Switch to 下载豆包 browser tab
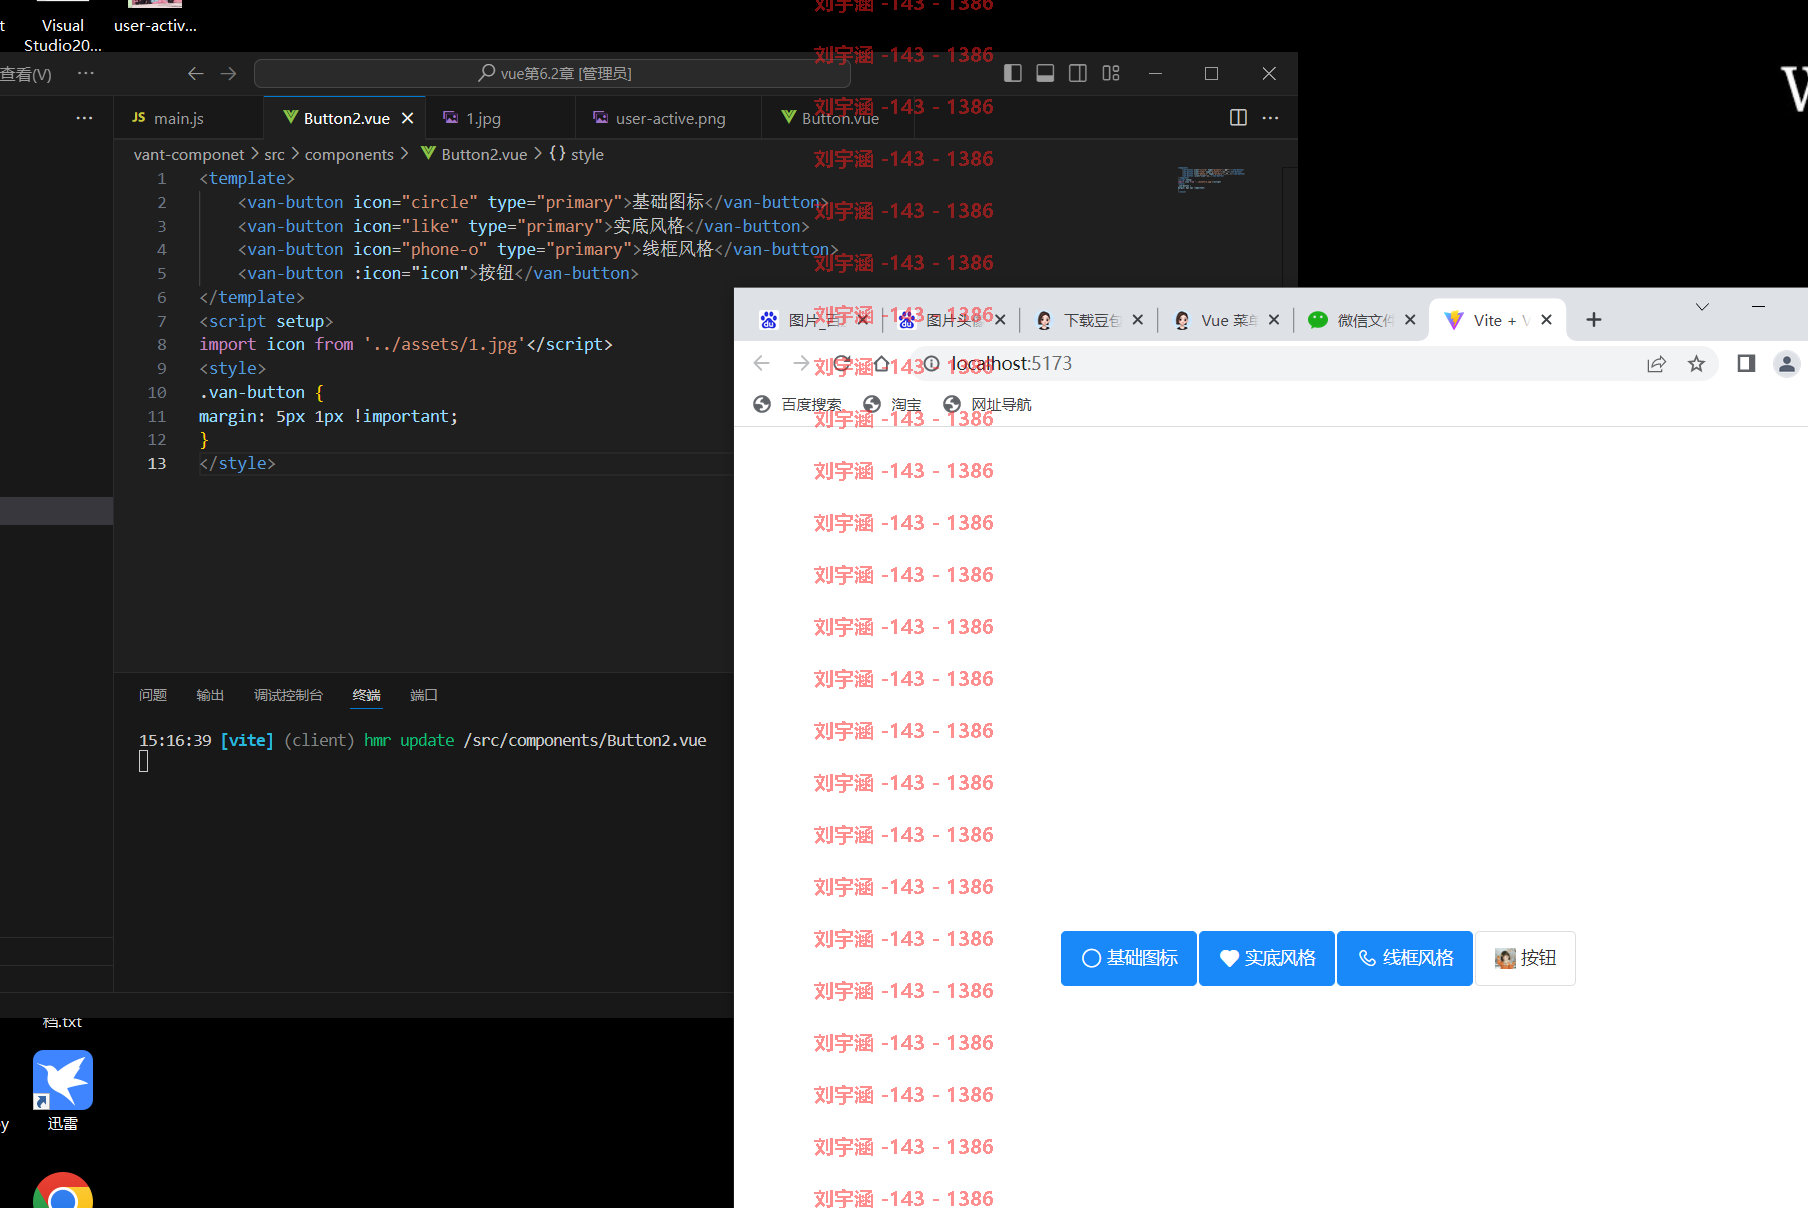 pos(1089,320)
